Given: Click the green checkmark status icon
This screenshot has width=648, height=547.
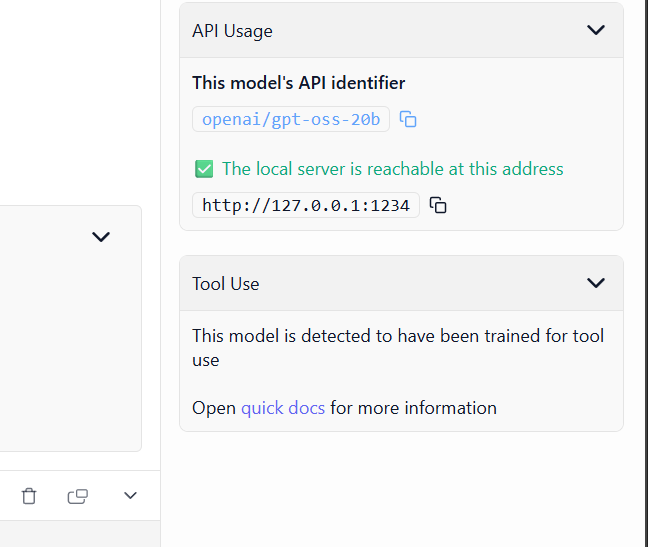Looking at the screenshot, I should (x=204, y=169).
